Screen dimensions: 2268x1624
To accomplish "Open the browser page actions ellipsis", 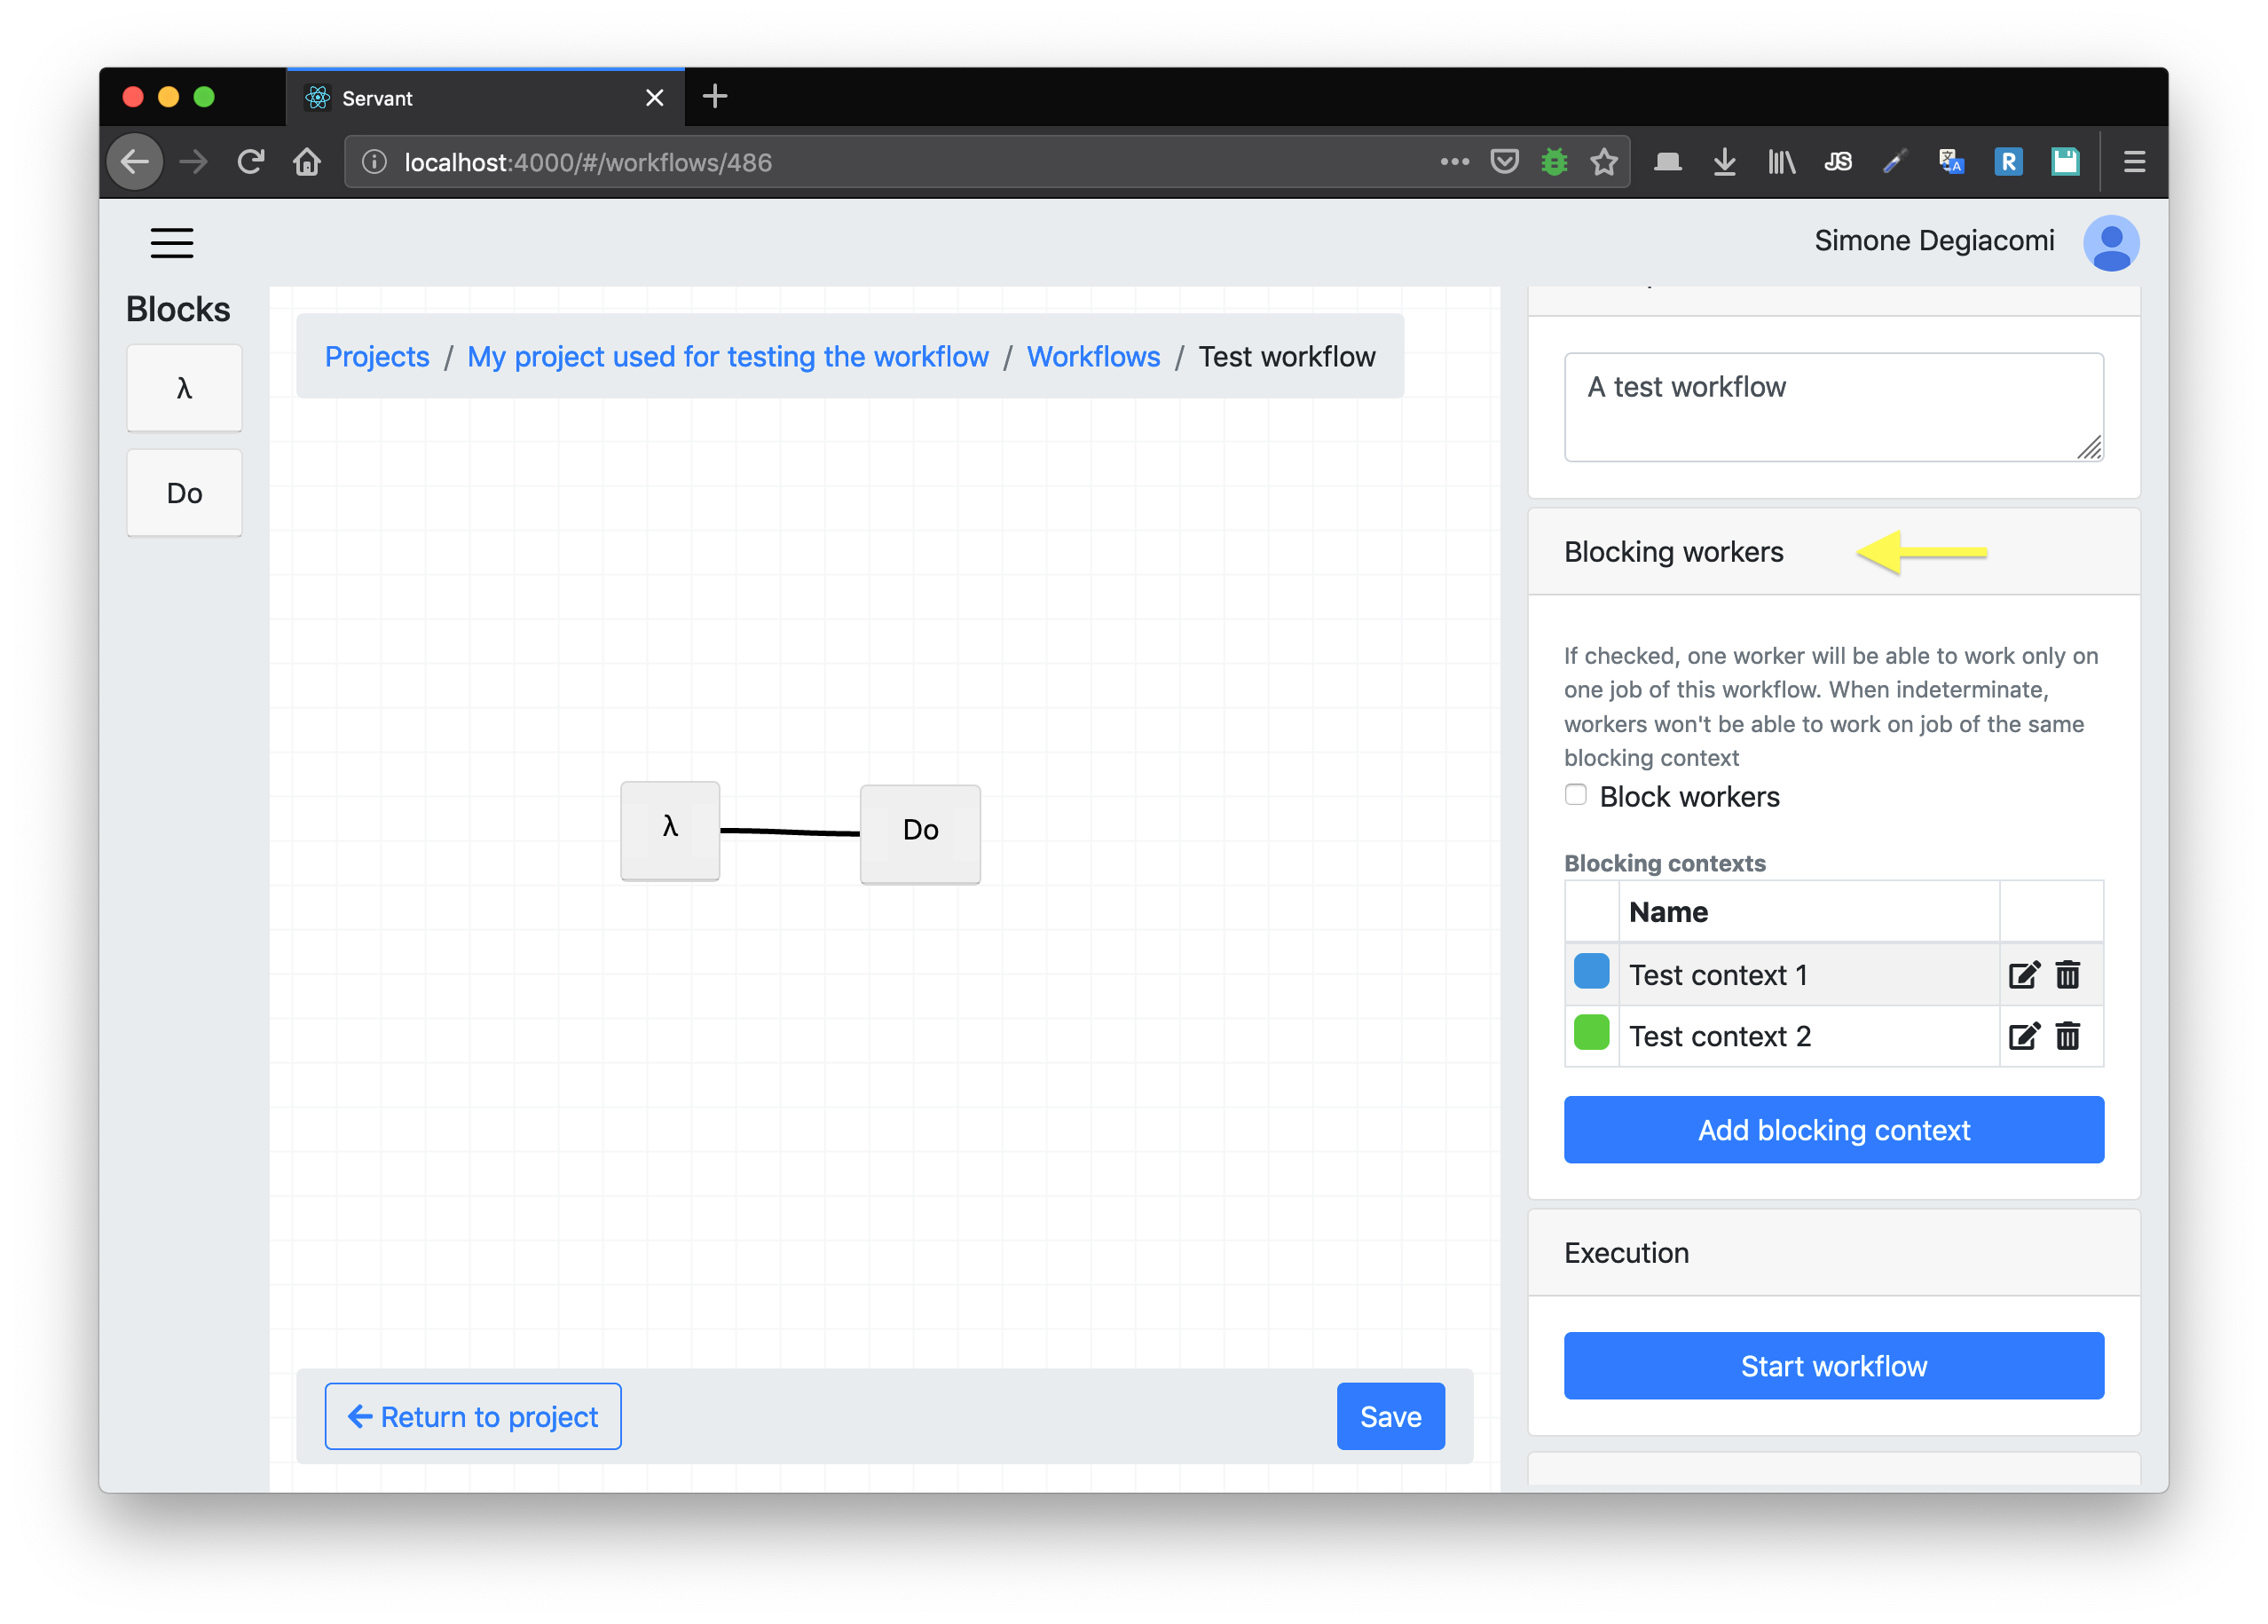I will tap(1454, 162).
